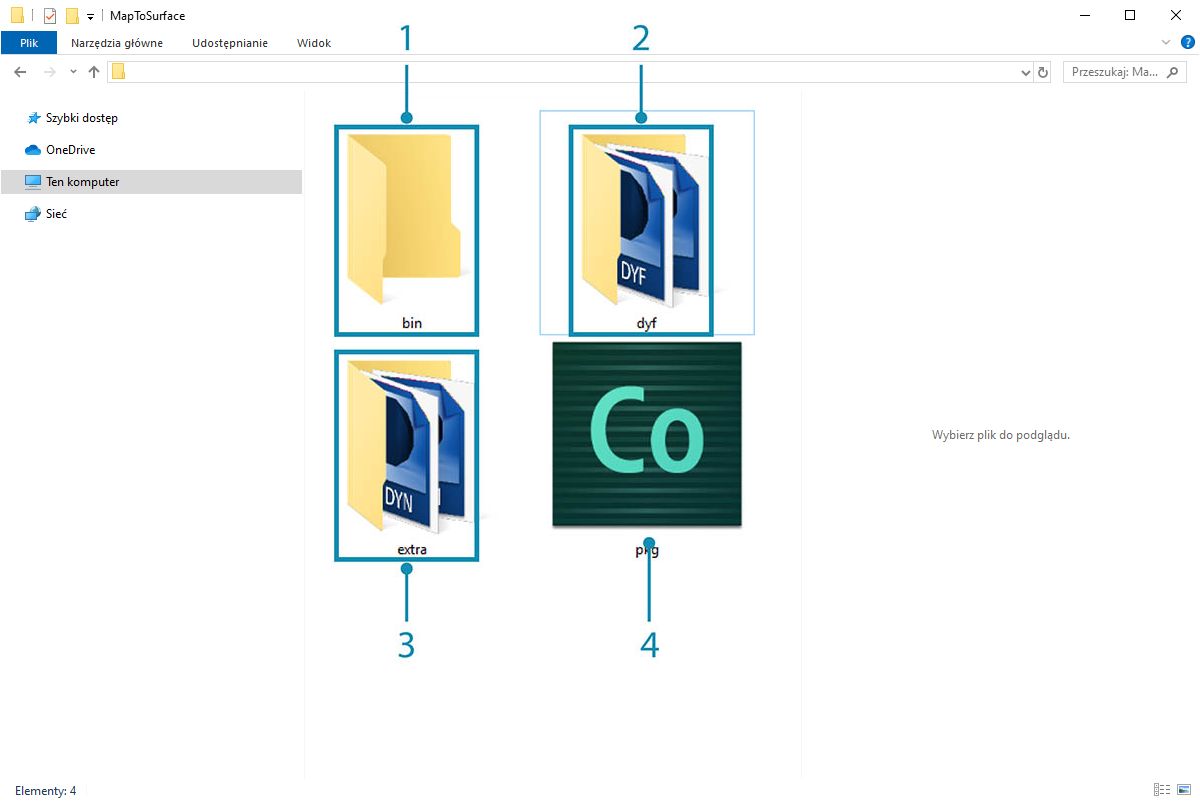This screenshot has width=1200, height=803.
Task: Open the Plik menu
Action: (x=29, y=43)
